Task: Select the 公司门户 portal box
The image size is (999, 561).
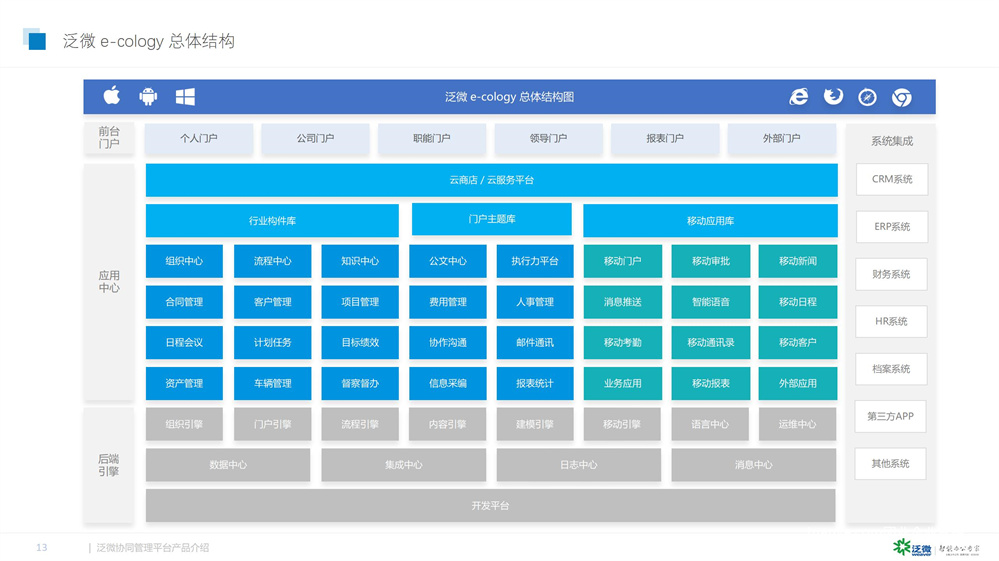Action: point(315,139)
